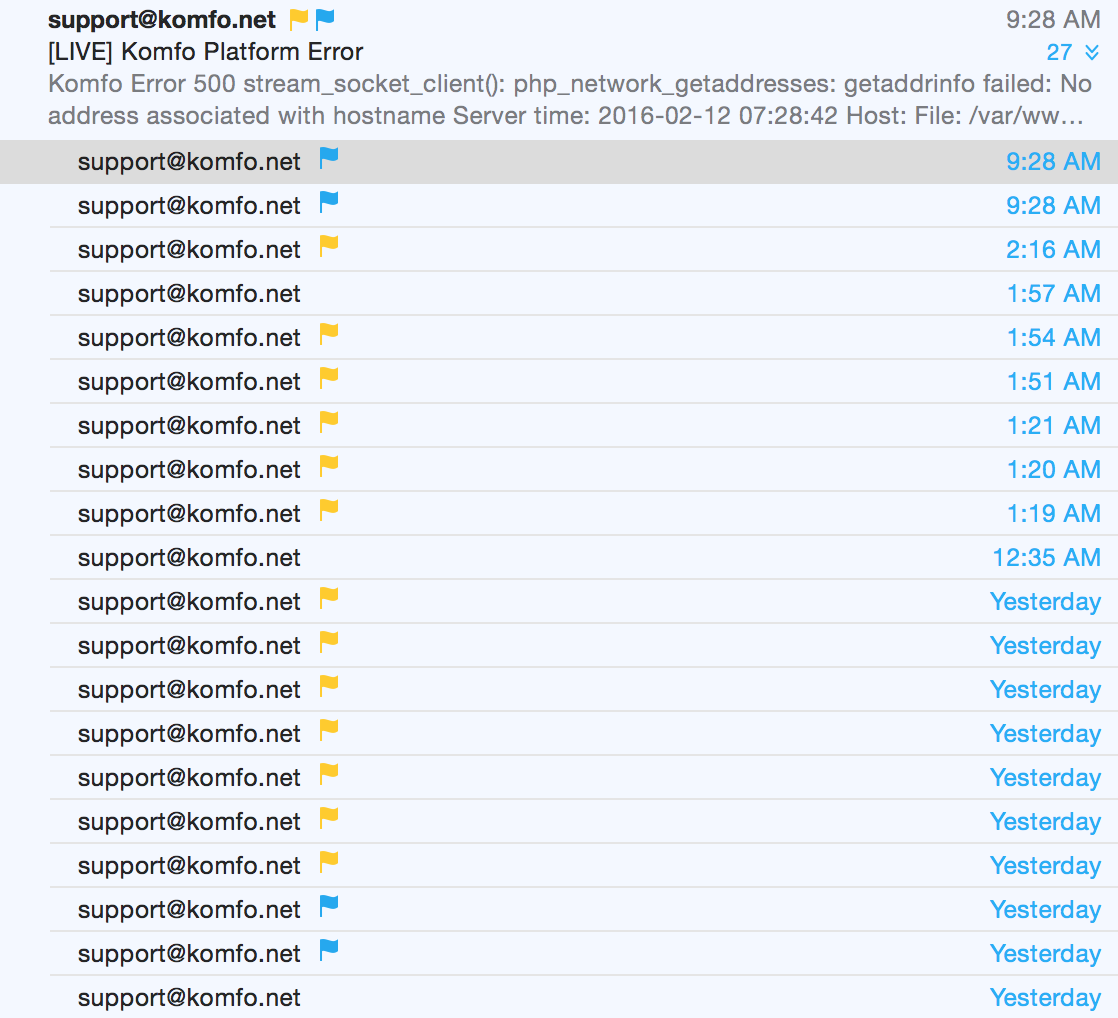The image size is (1118, 1018).
Task: Click the blue flag on the highlighted 9:28 AM message
Action: click(329, 158)
